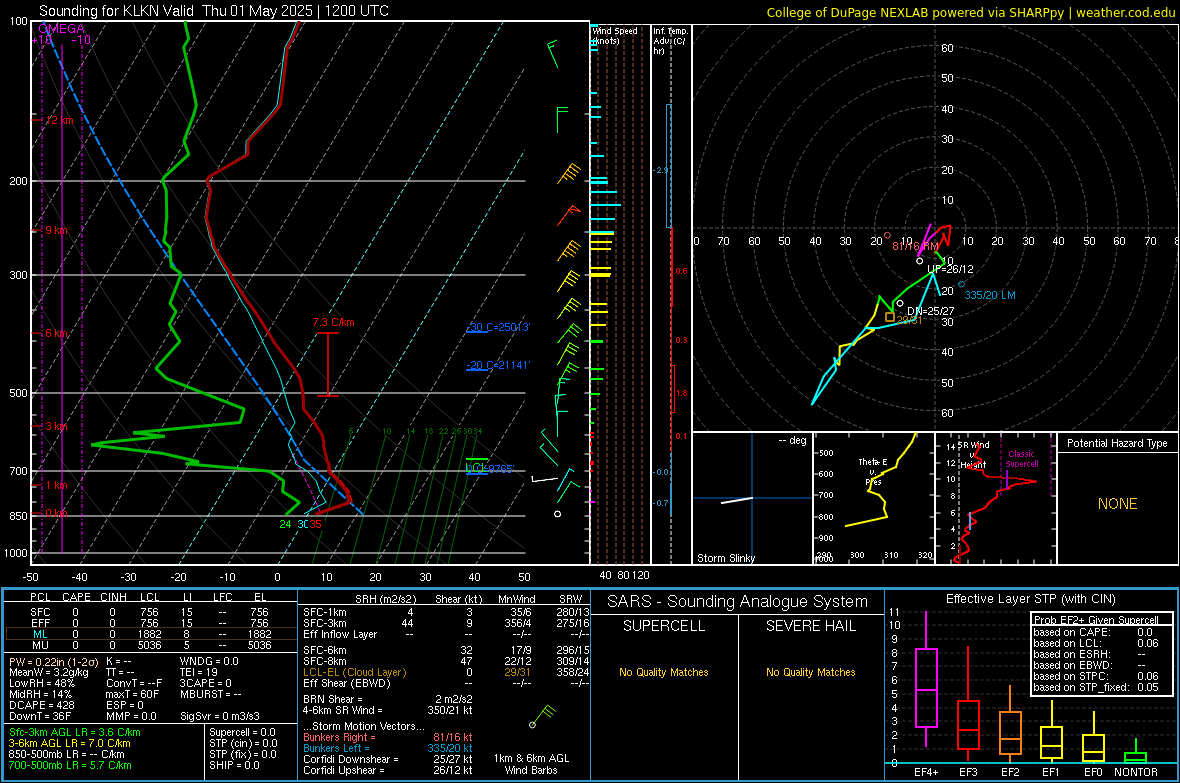This screenshot has height=783, width=1180.
Task: Click the SHIP = 0.0 parameter
Action: tap(234, 765)
